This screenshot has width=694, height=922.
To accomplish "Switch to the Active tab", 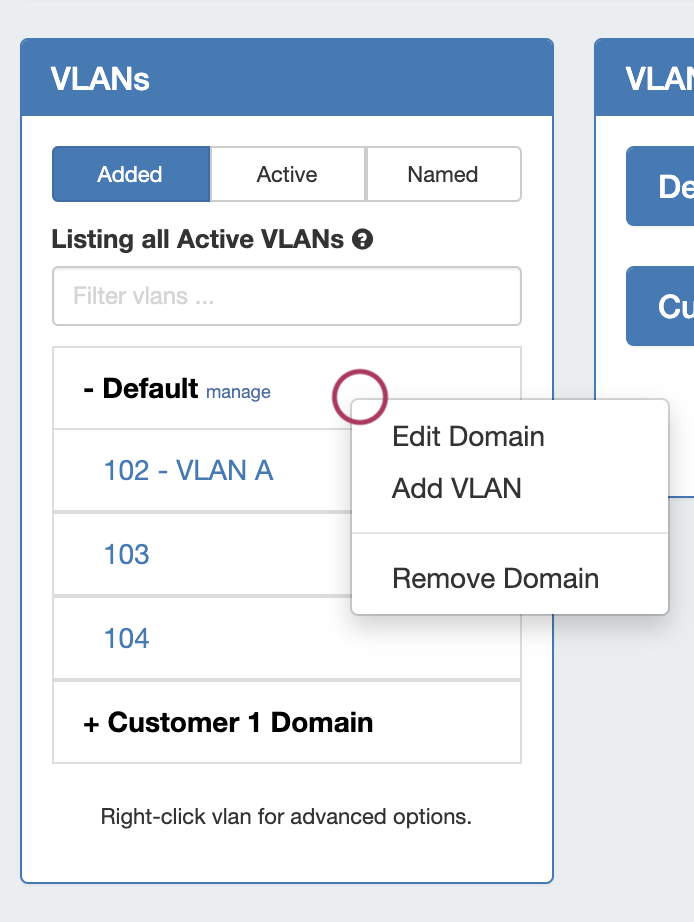I will click(287, 174).
